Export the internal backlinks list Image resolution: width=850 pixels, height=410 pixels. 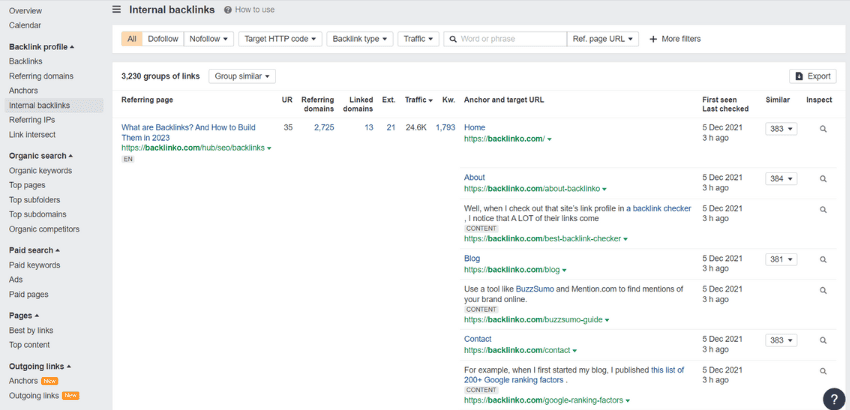[x=813, y=76]
